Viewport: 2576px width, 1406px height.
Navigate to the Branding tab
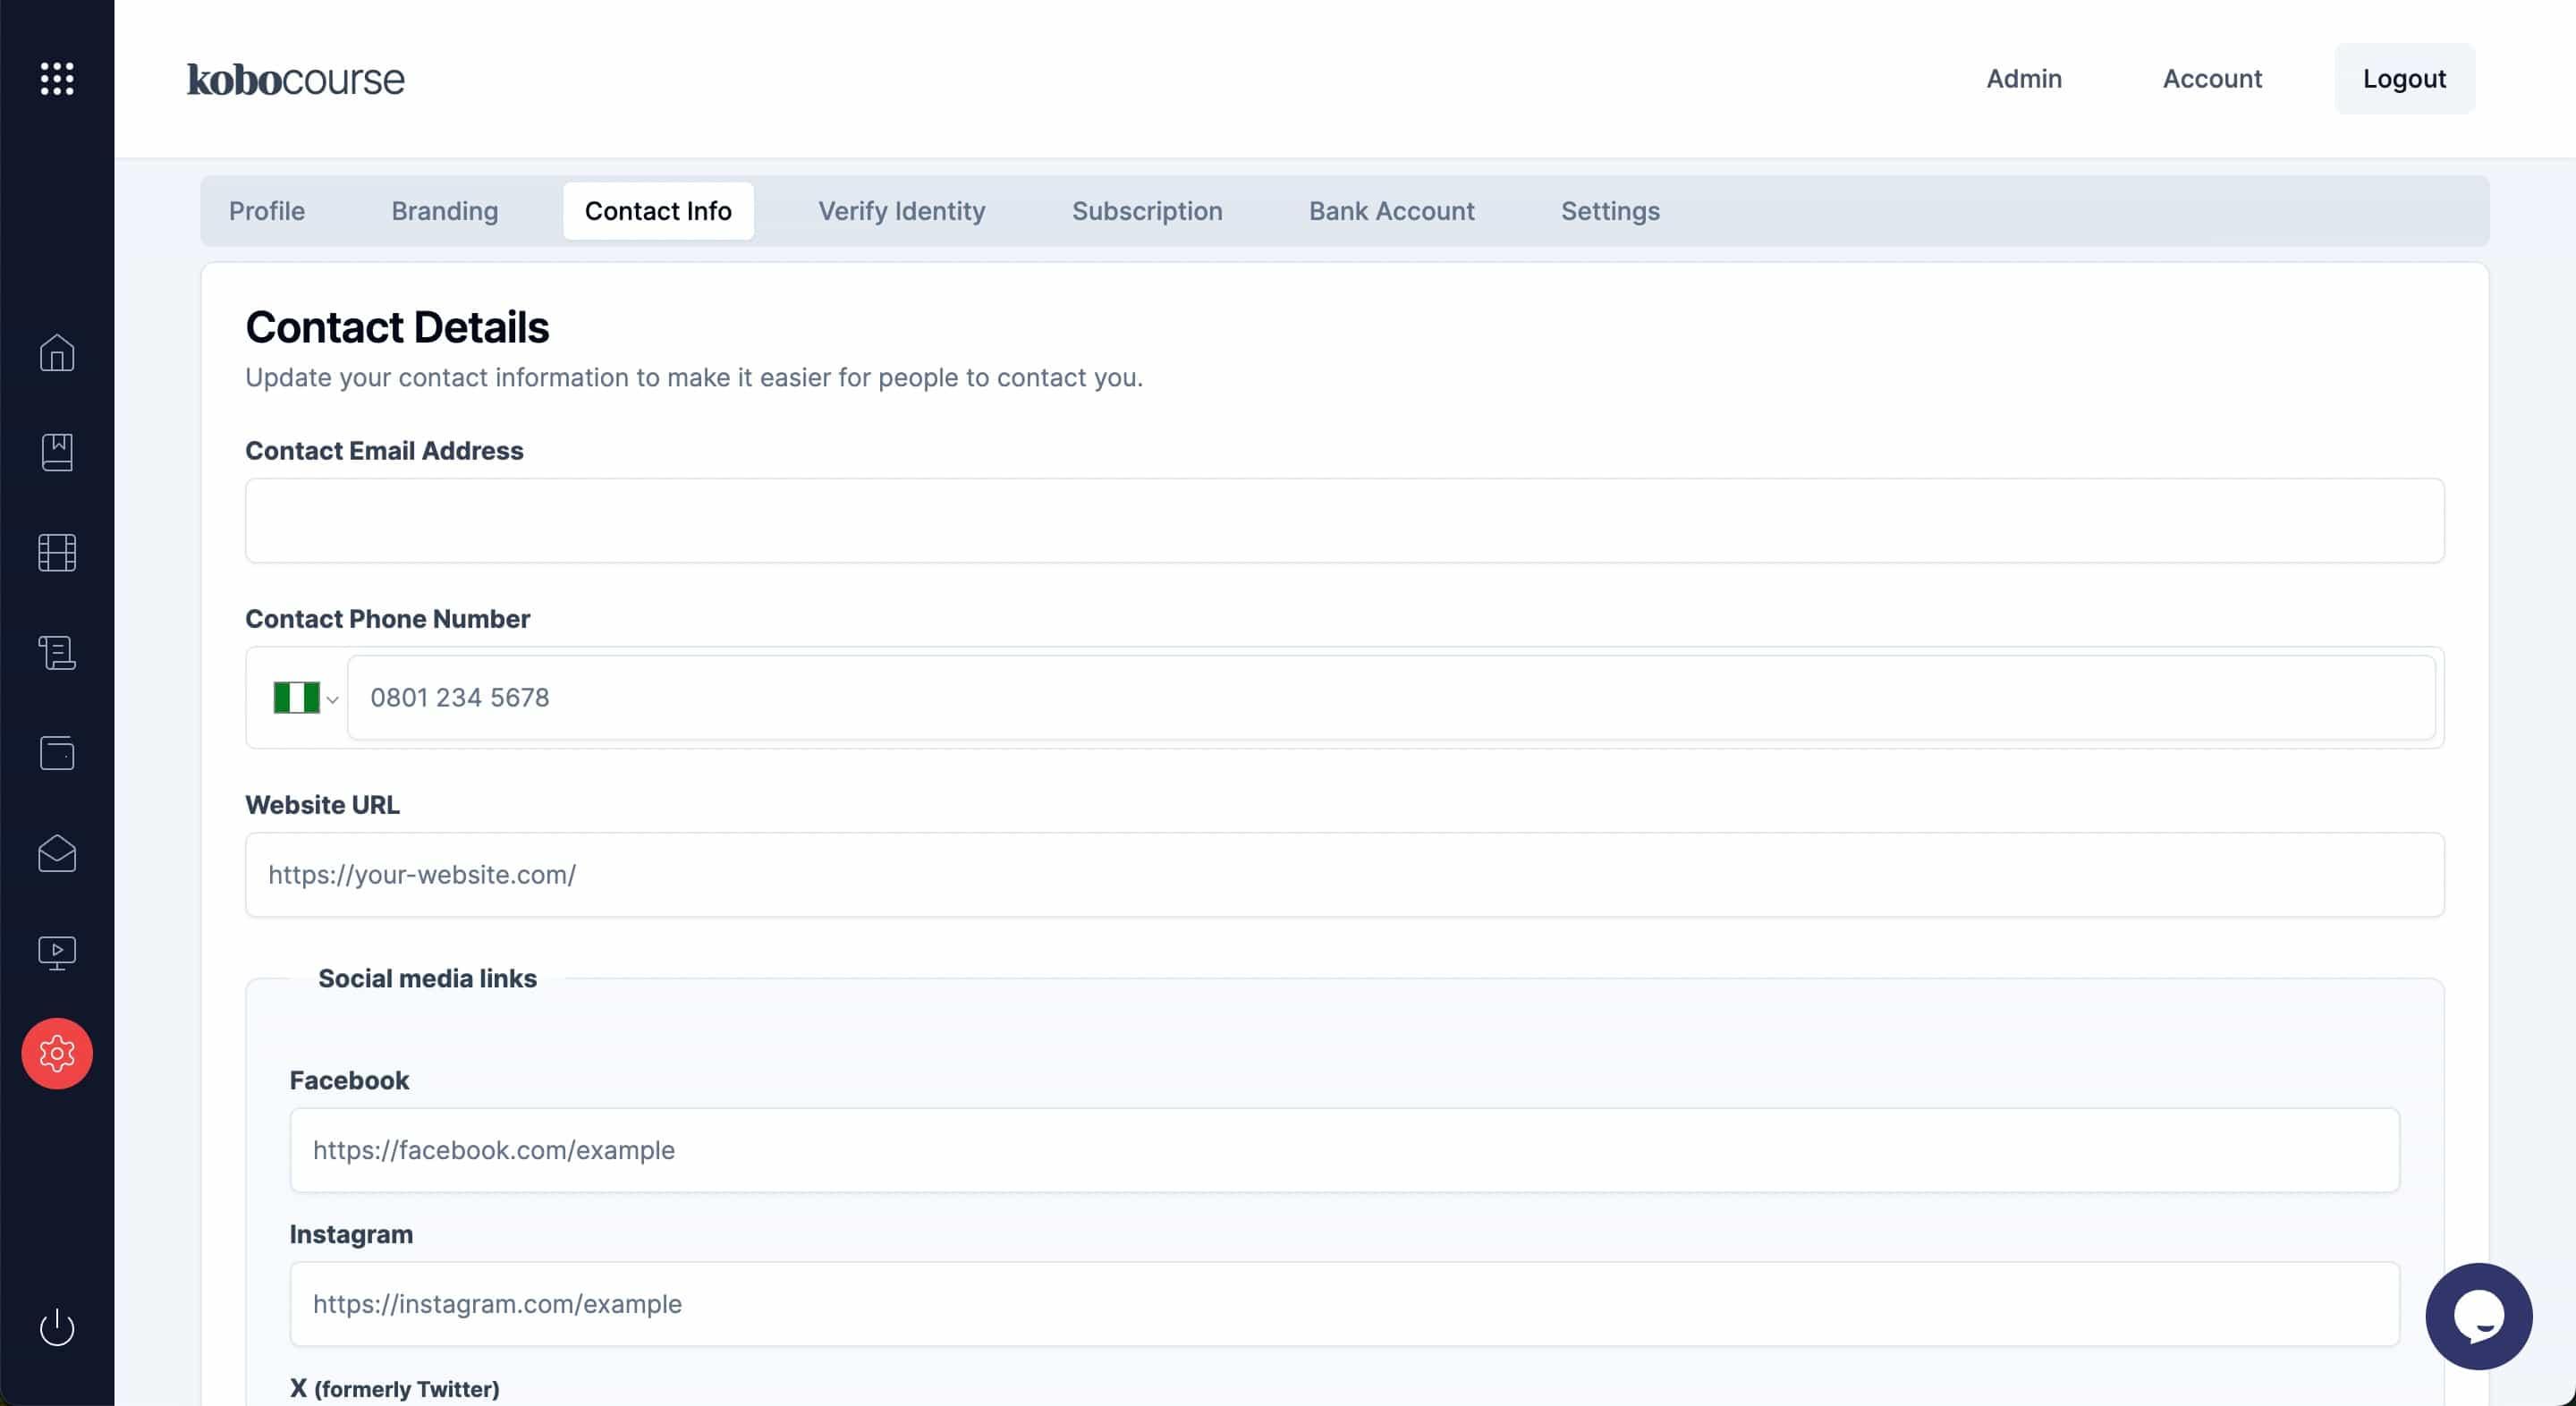click(445, 209)
